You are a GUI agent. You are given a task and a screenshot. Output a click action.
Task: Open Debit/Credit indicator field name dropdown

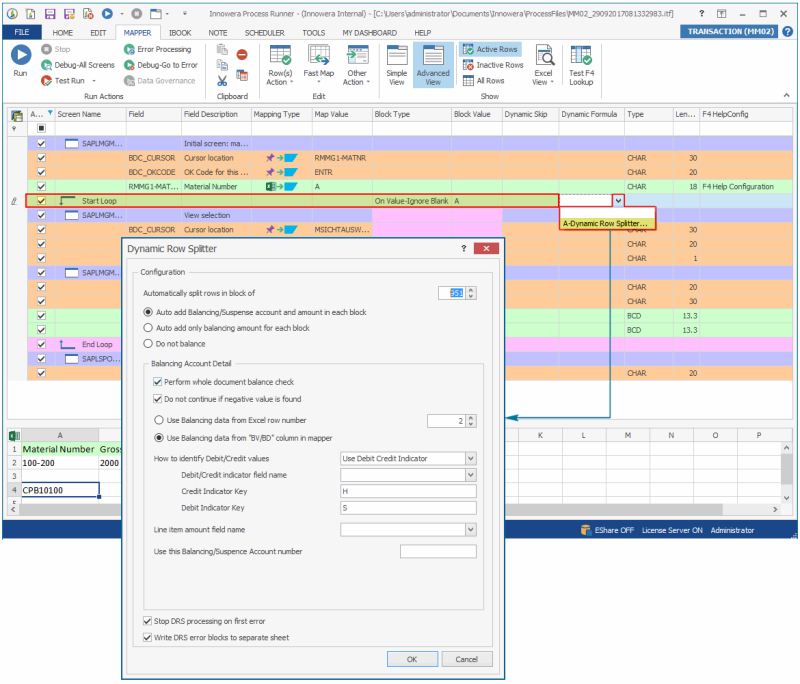click(470, 474)
